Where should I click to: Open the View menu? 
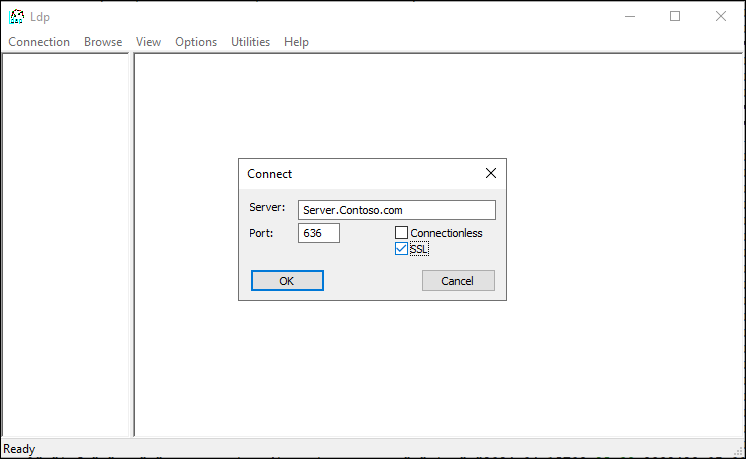(148, 42)
